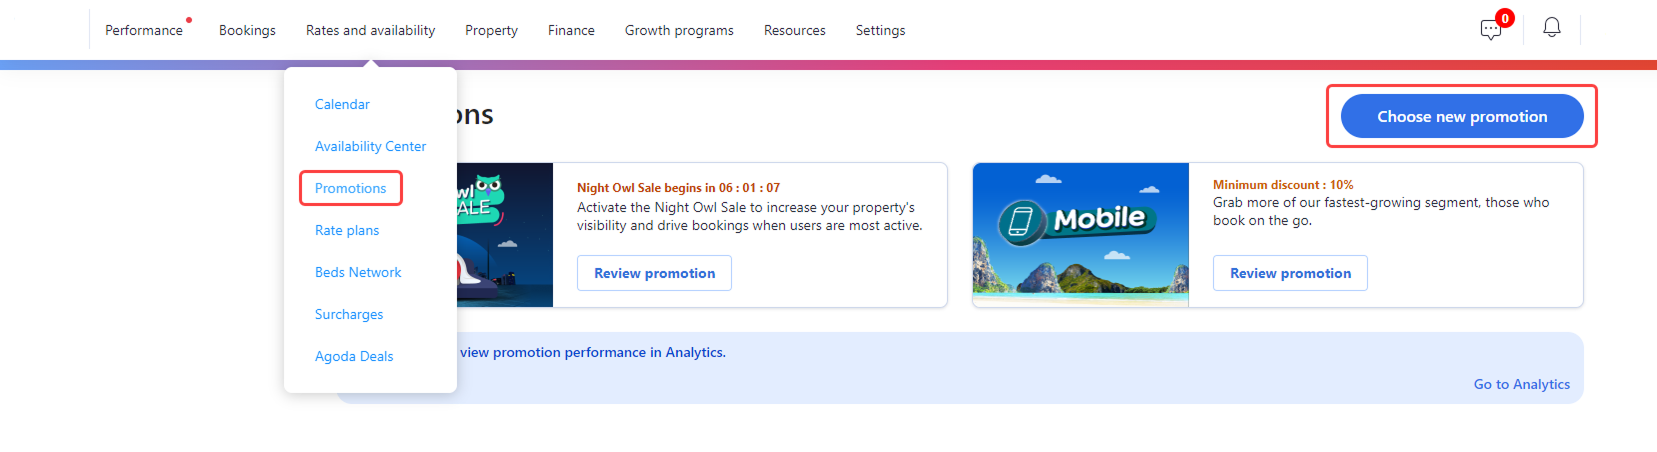Screen dimensions: 1657x452
Task: Click the Night Owl Sale countdown text
Action: [678, 187]
